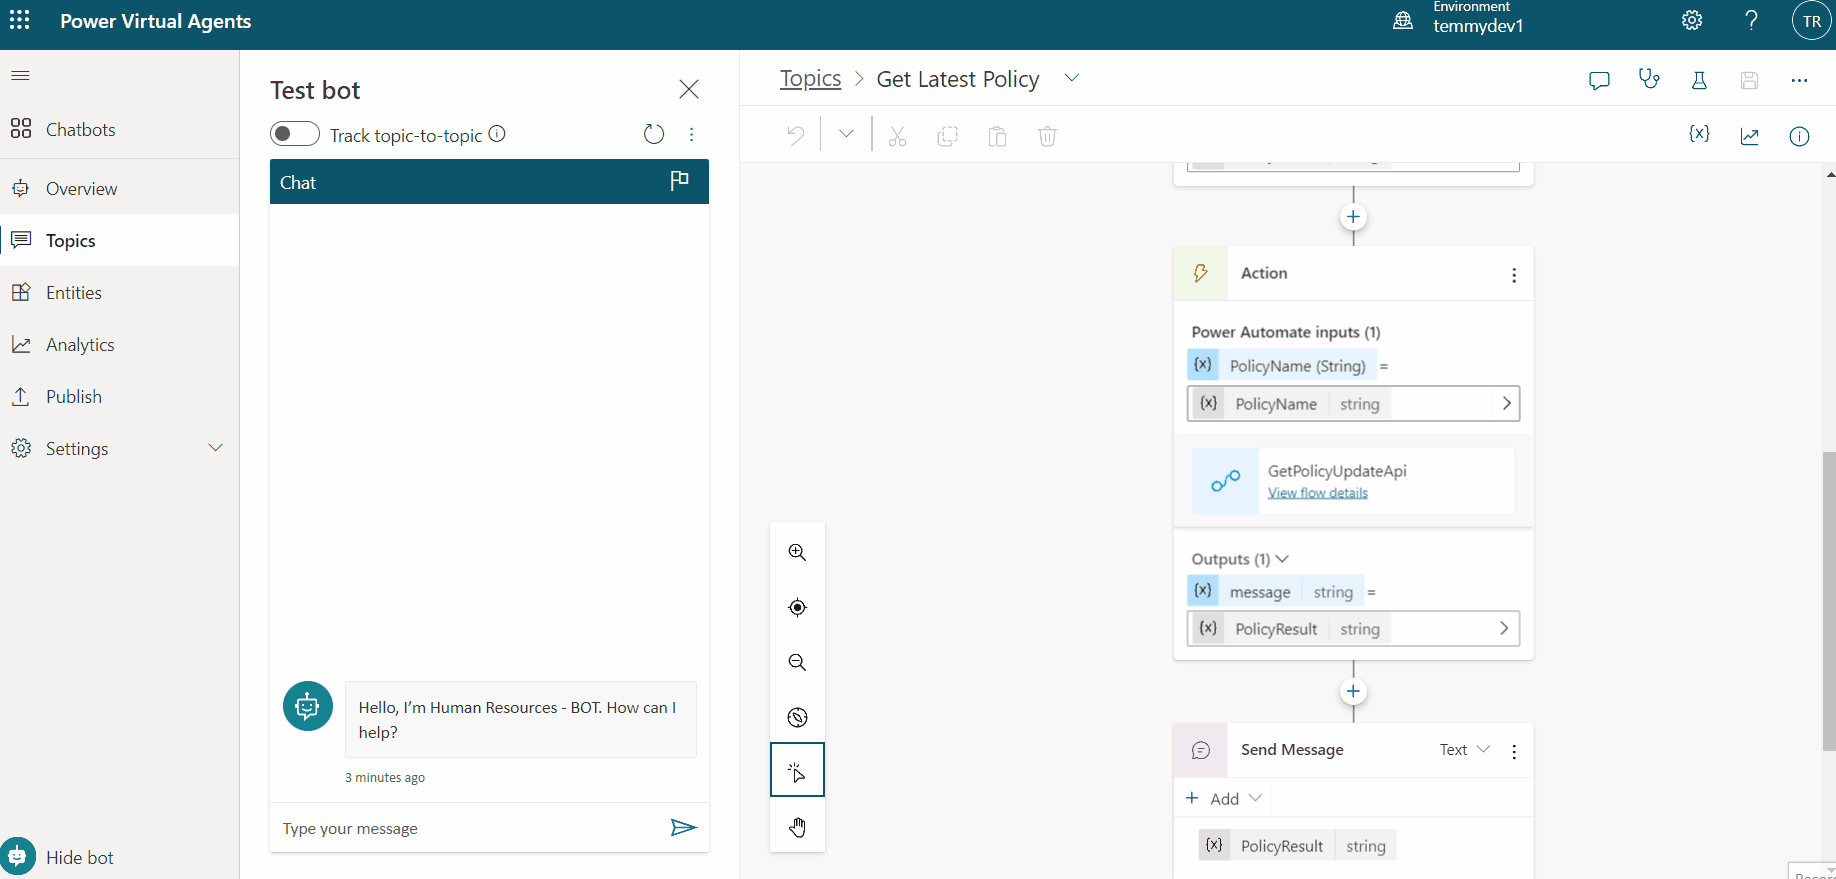This screenshot has height=879, width=1836.
Task: Open the help question mark
Action: point(1751,21)
